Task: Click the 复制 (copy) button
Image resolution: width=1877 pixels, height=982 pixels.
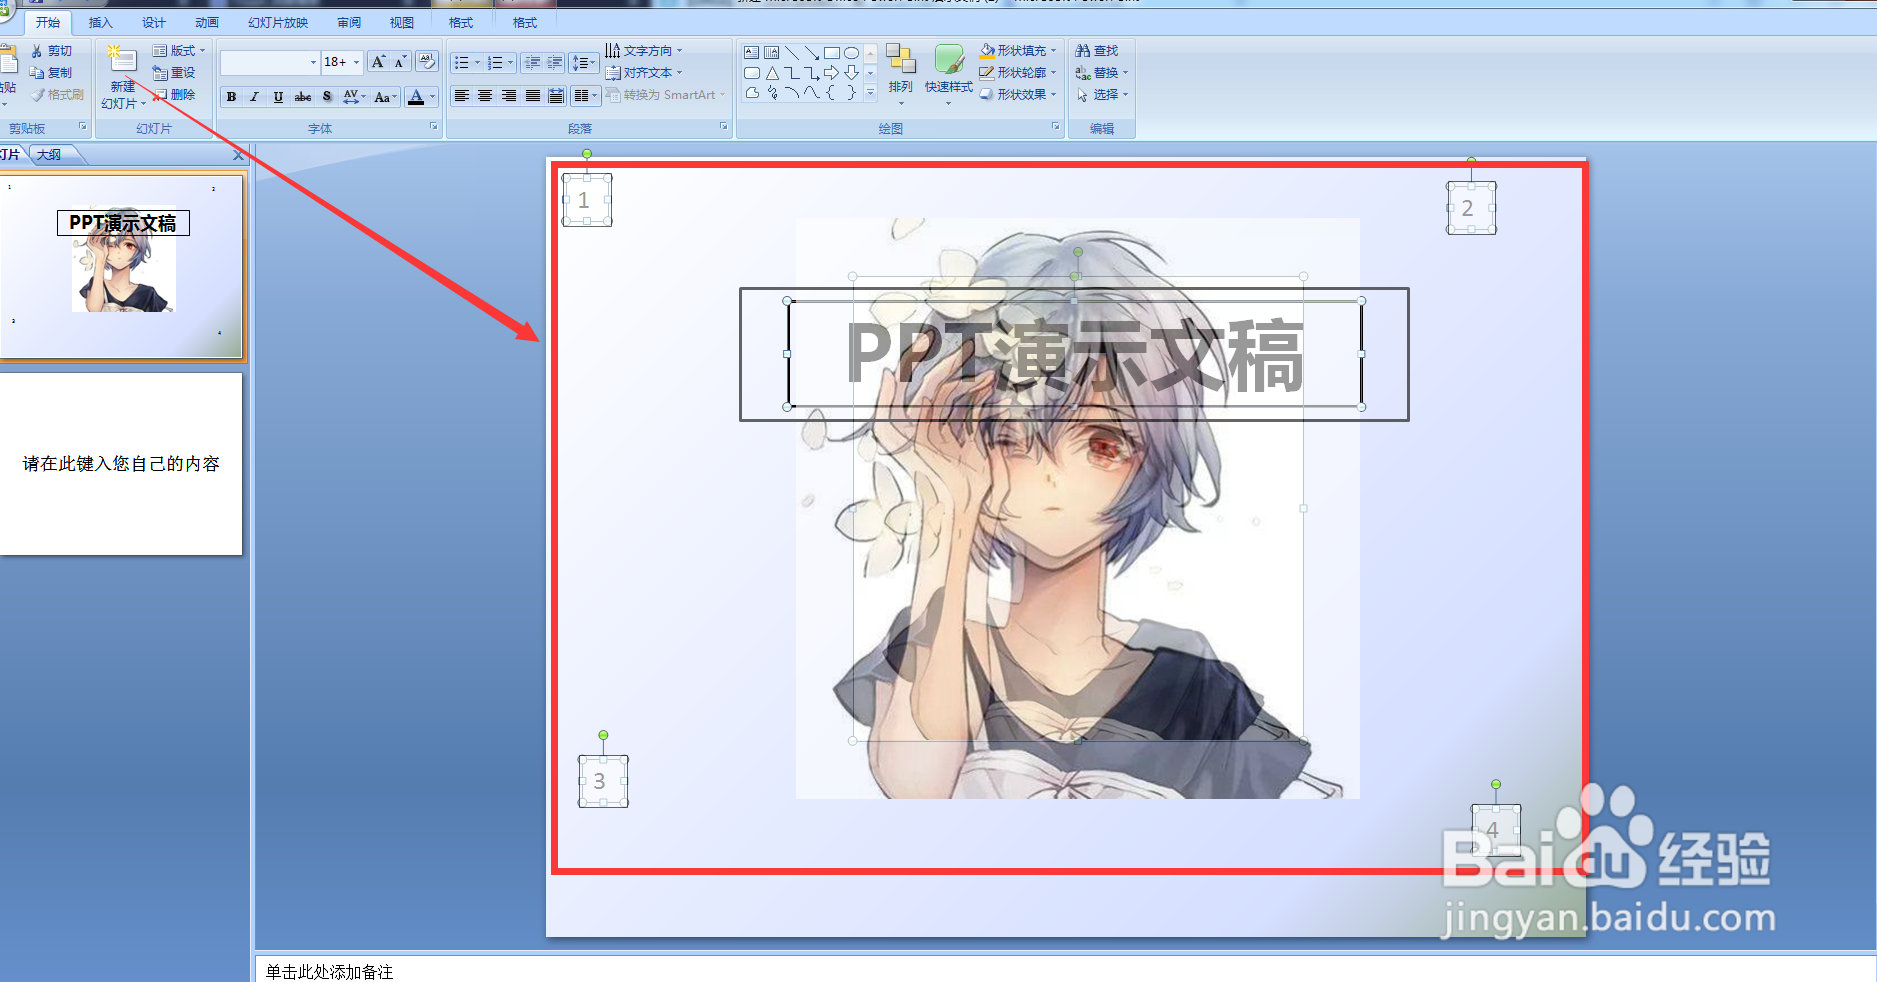Action: (51, 73)
